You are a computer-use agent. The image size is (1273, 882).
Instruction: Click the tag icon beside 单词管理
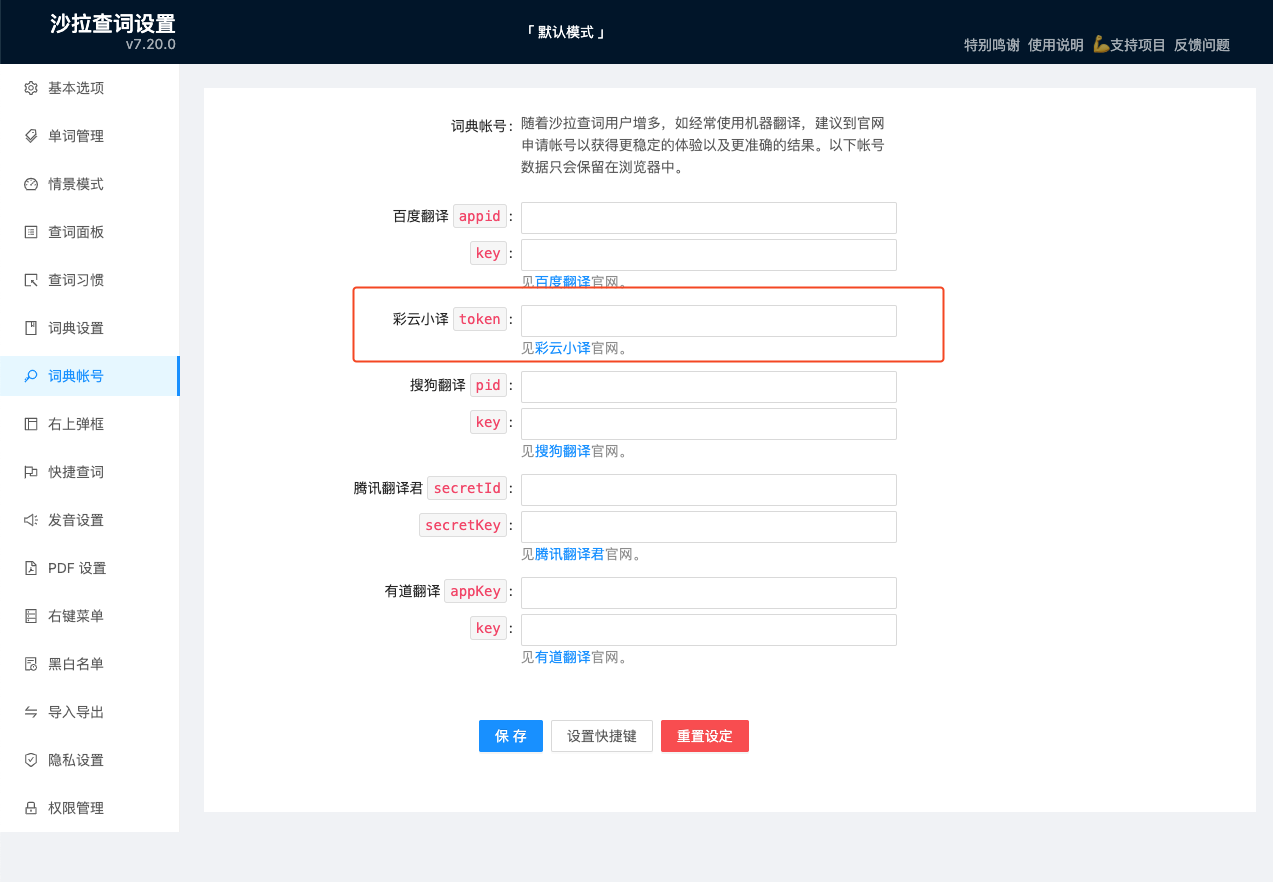31,136
